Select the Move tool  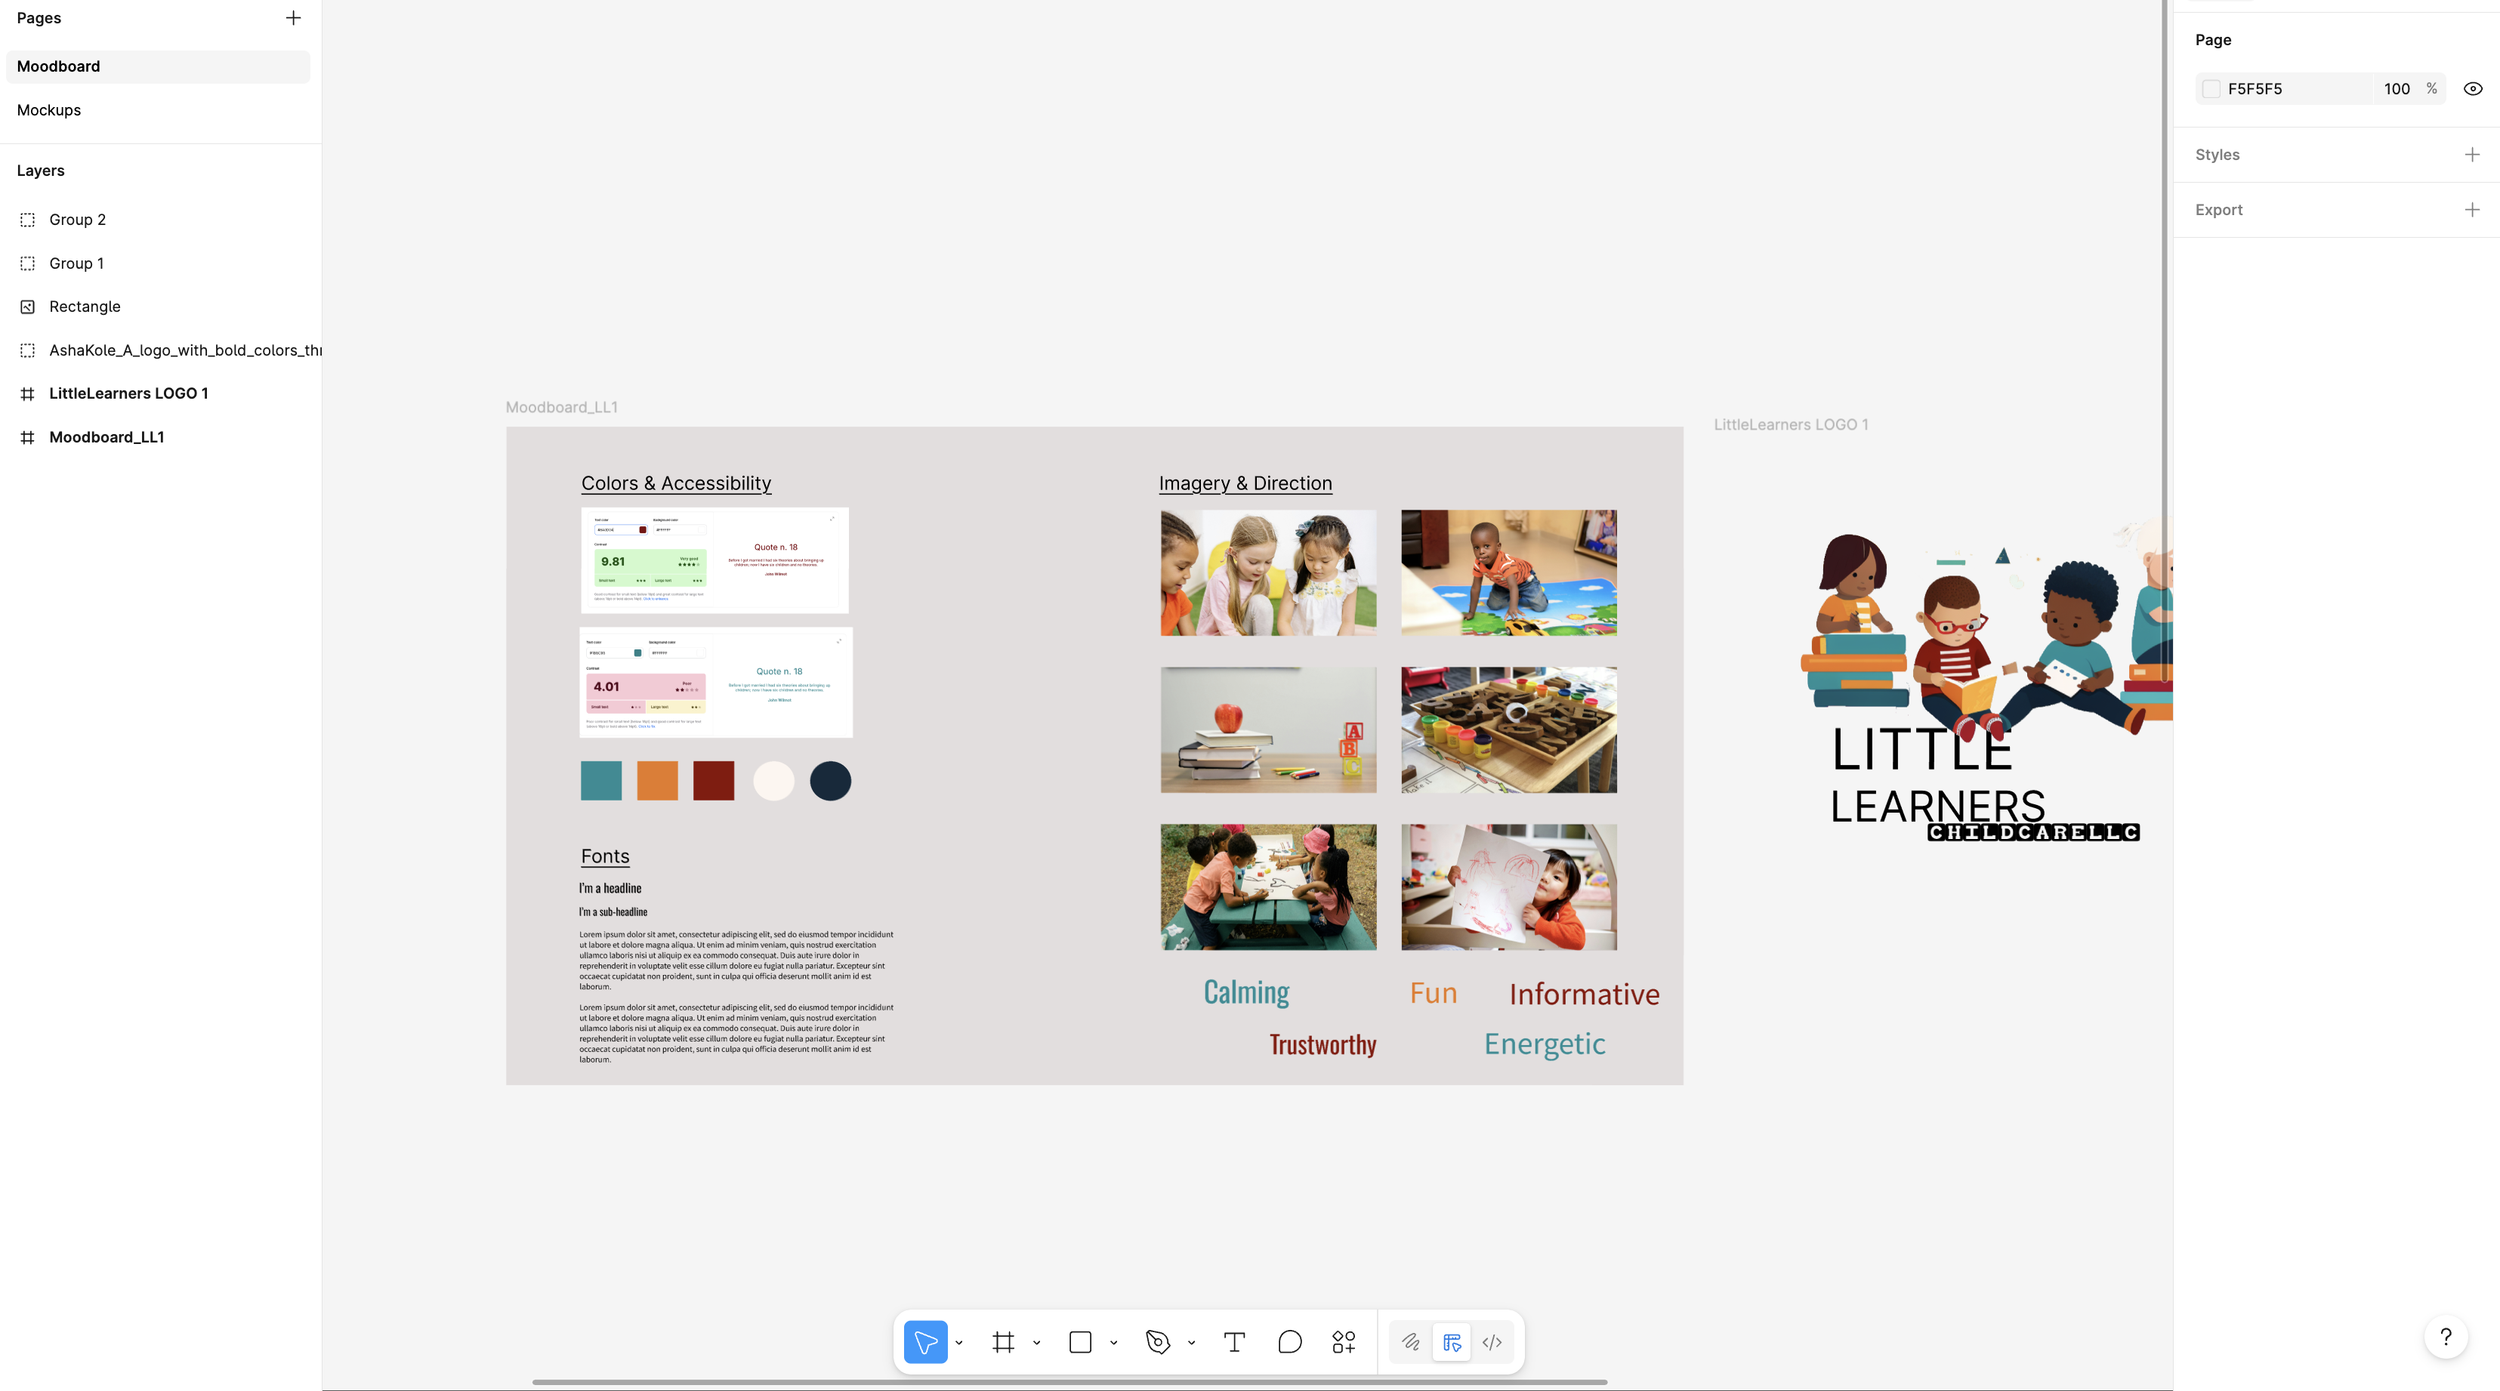pyautogui.click(x=925, y=1342)
